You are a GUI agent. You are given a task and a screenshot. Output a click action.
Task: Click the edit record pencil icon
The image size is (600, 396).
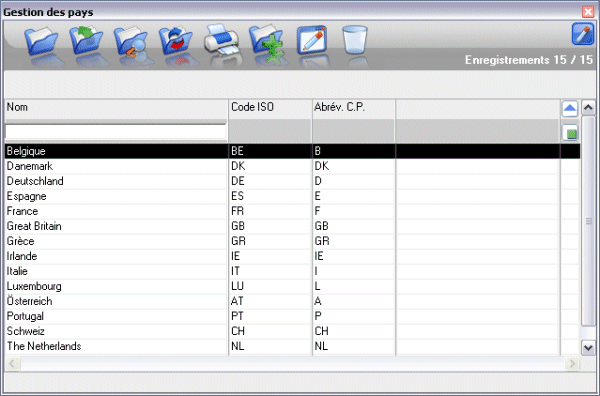point(312,40)
